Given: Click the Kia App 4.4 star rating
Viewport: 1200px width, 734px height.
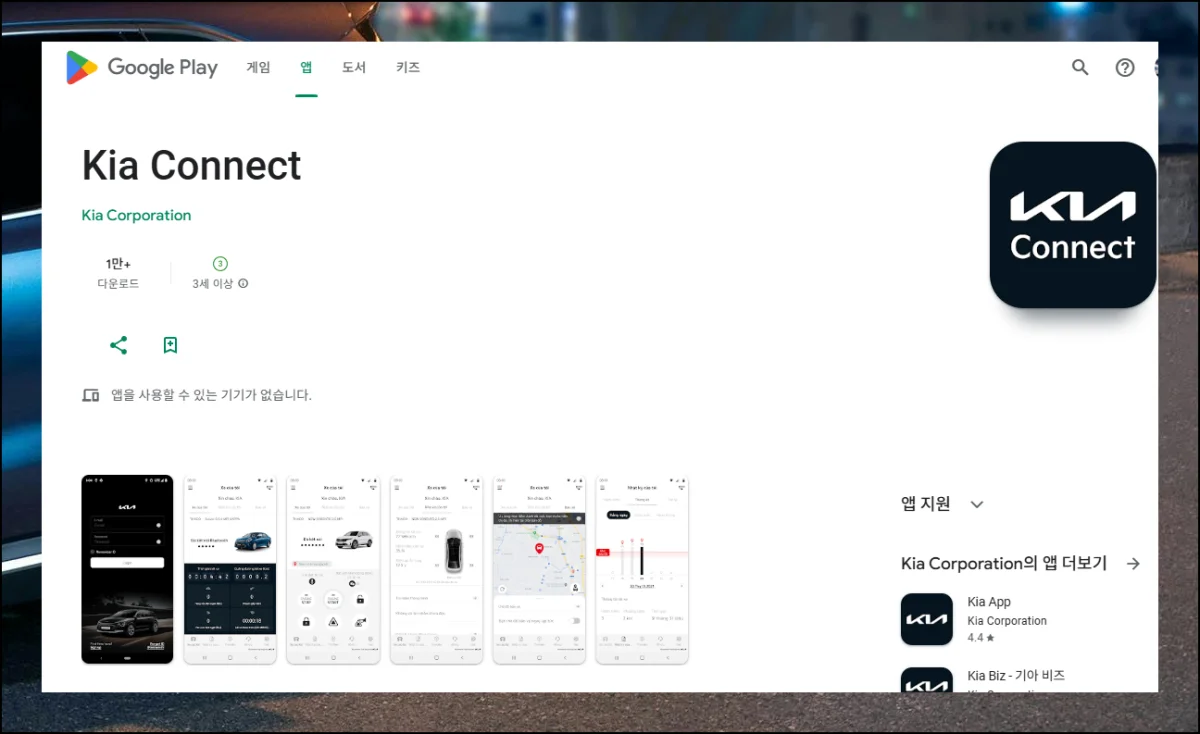Looking at the screenshot, I should pos(981,637).
